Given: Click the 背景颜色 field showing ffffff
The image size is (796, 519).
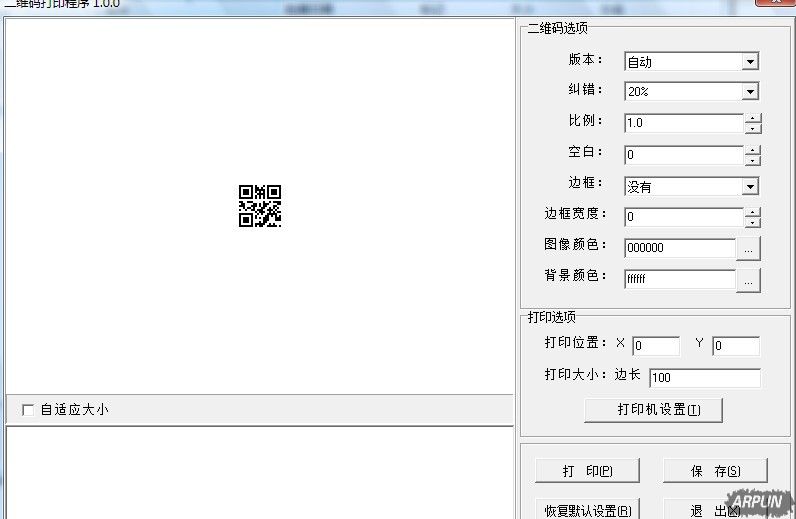Looking at the screenshot, I should click(x=680, y=279).
